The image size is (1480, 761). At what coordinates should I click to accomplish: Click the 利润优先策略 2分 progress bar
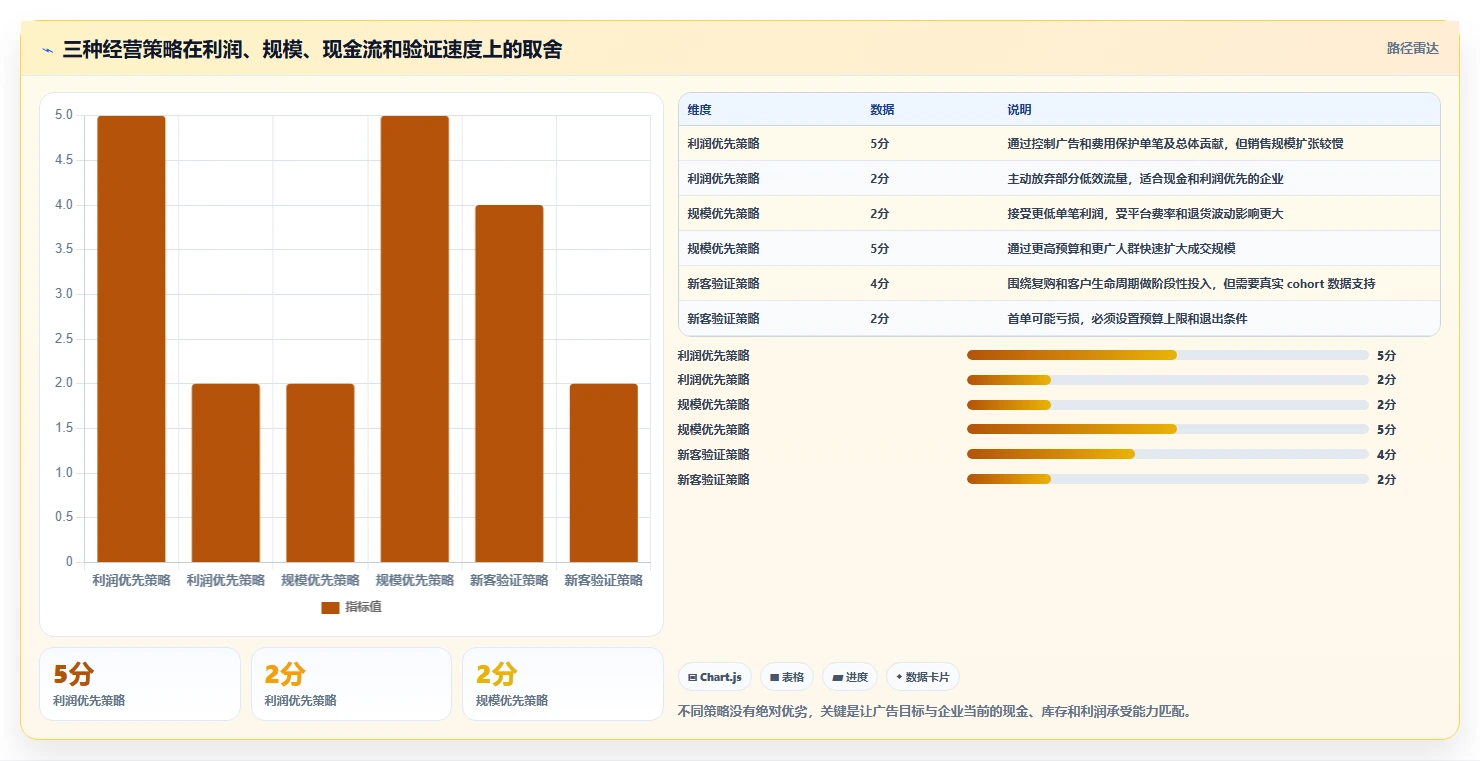1167,380
